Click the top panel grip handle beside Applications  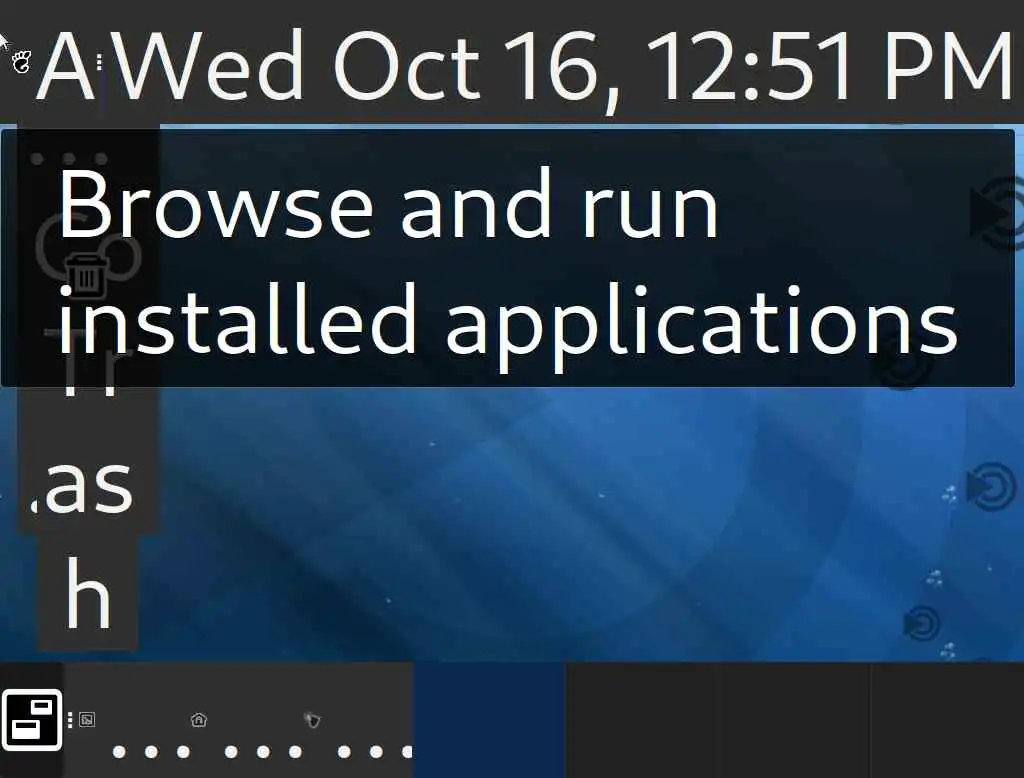pyautogui.click(x=99, y=62)
